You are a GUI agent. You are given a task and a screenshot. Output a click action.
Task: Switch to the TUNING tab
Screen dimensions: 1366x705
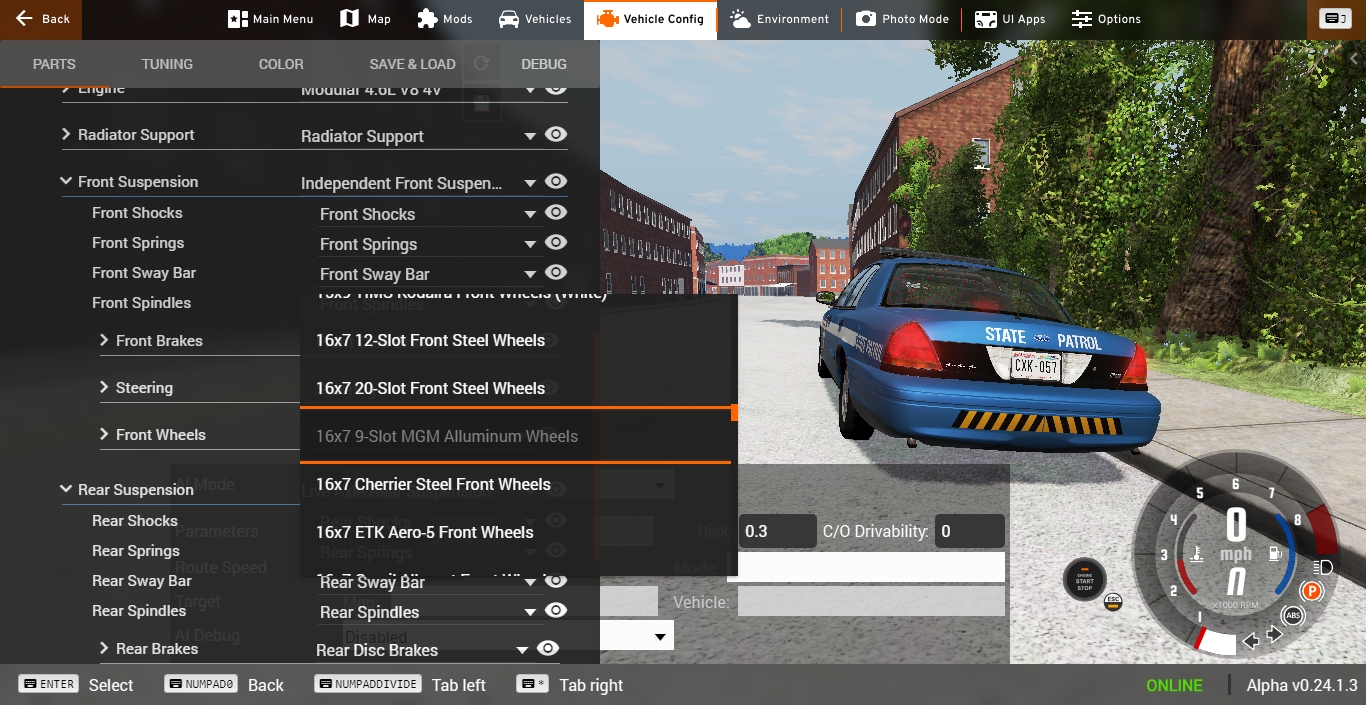(167, 64)
